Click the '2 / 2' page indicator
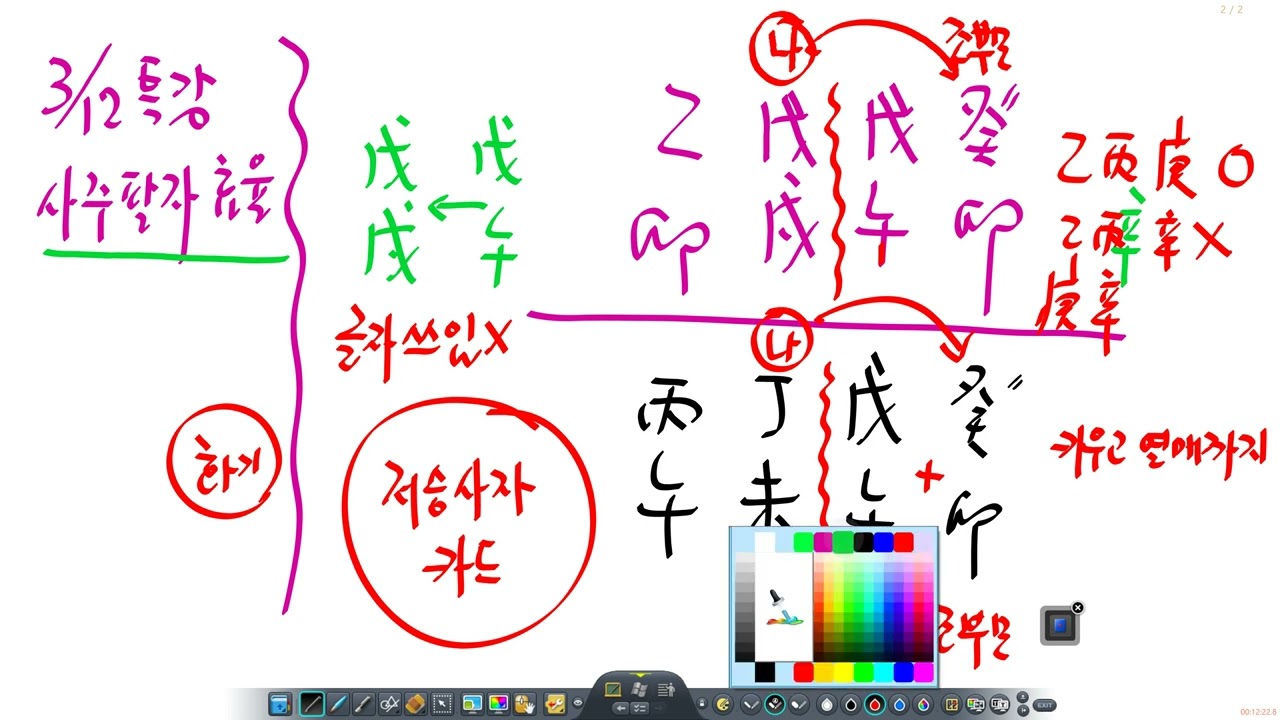The width and height of the screenshot is (1280, 720). point(1232,9)
